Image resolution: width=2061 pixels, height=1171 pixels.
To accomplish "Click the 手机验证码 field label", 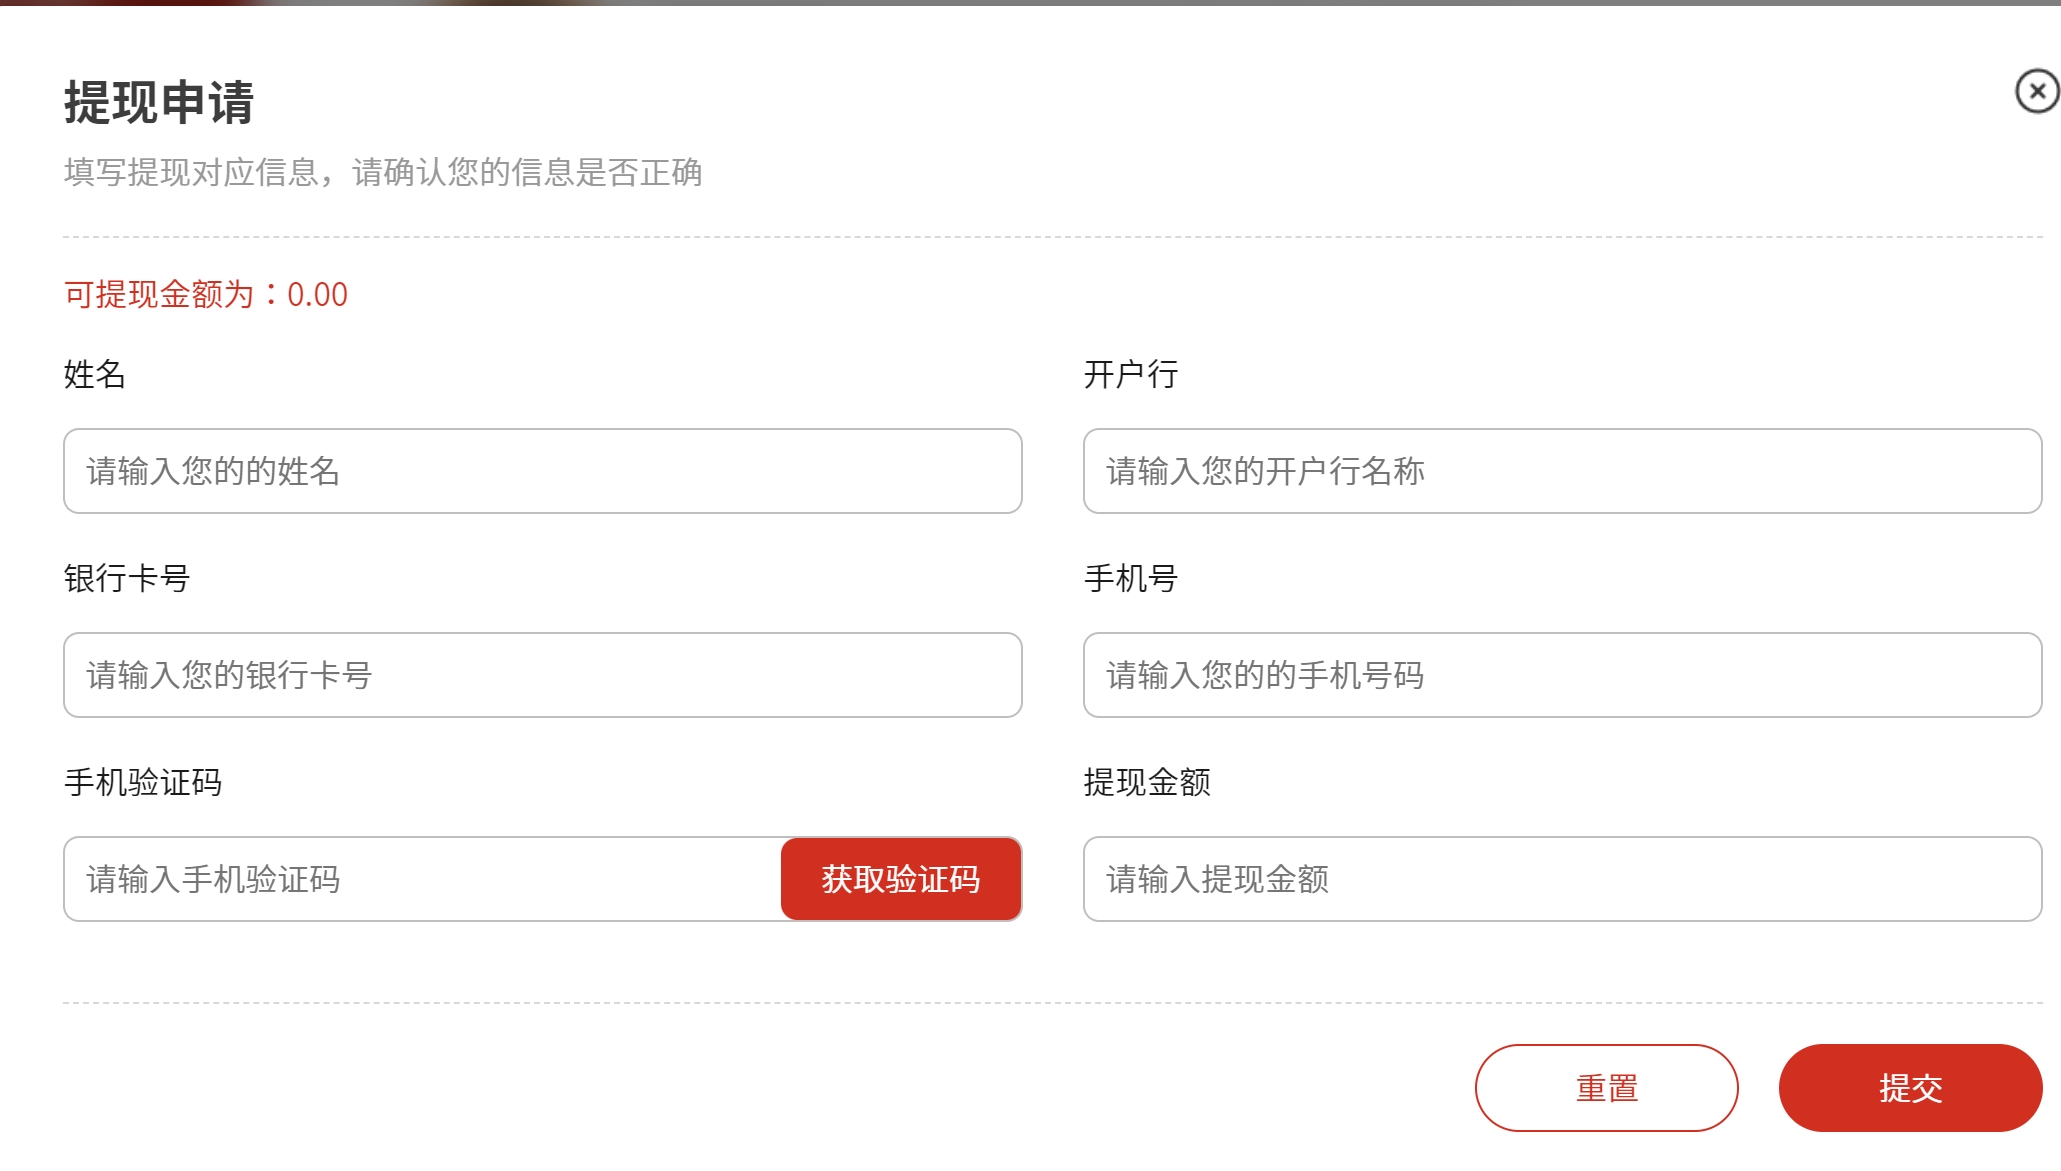I will tap(143, 782).
